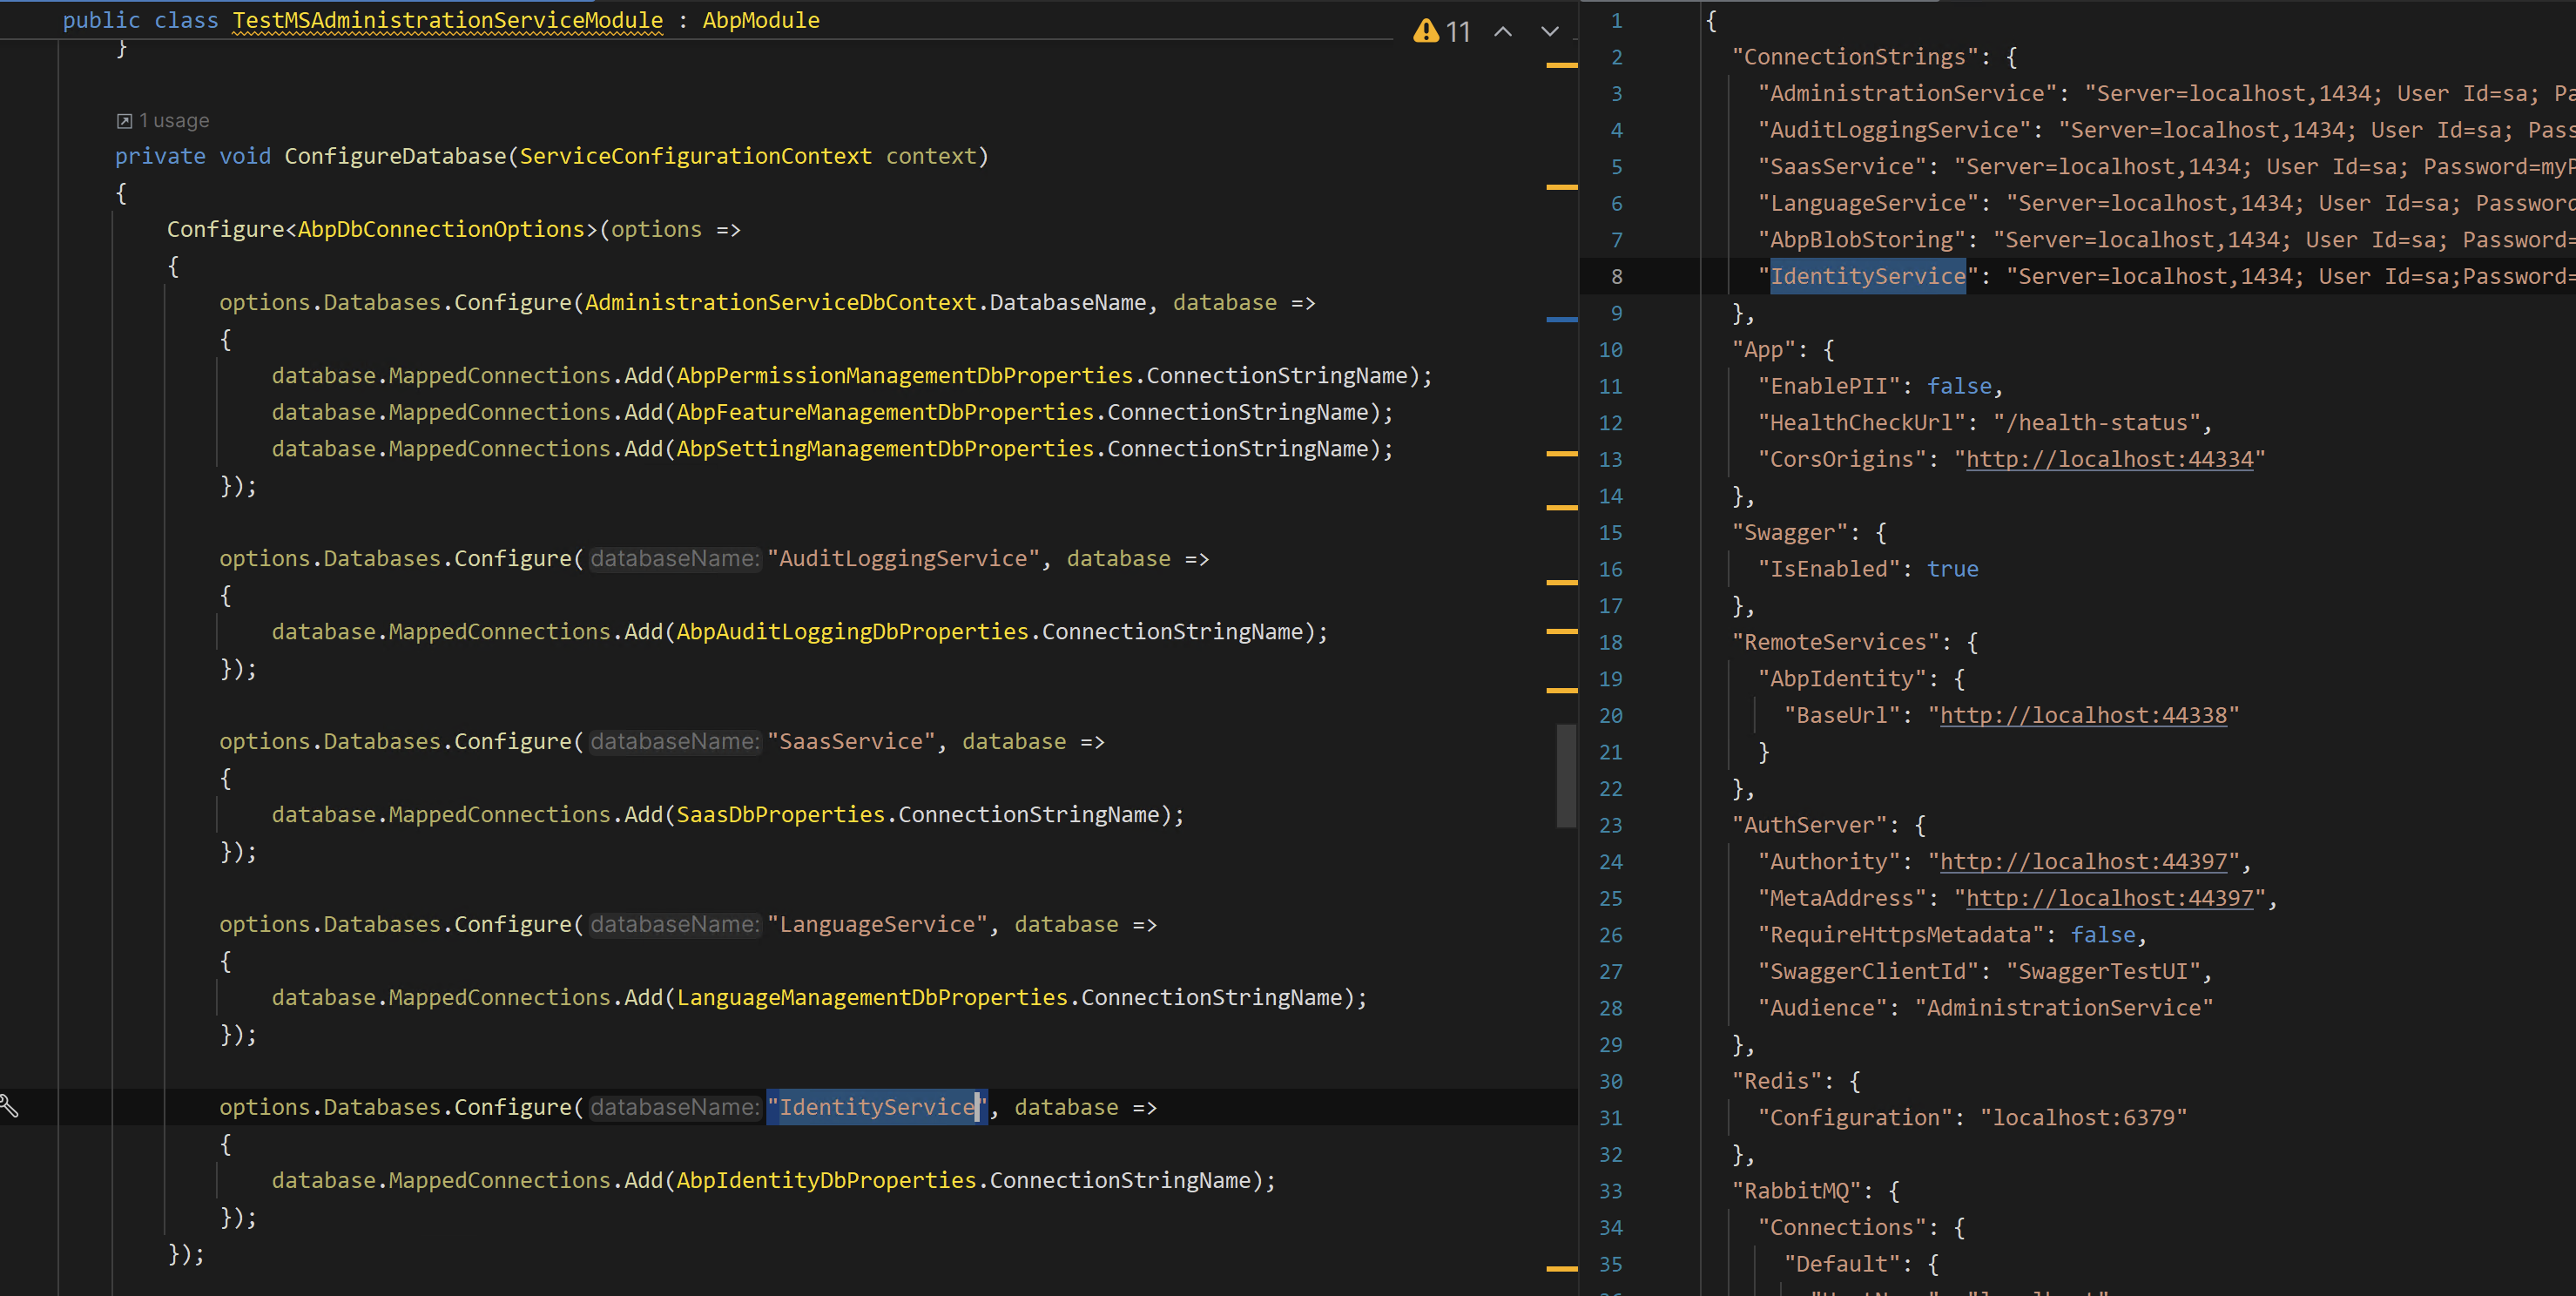Click the yellow warning triangle inspection icon
Screen dimensions: 2576x1296
[1425, 32]
